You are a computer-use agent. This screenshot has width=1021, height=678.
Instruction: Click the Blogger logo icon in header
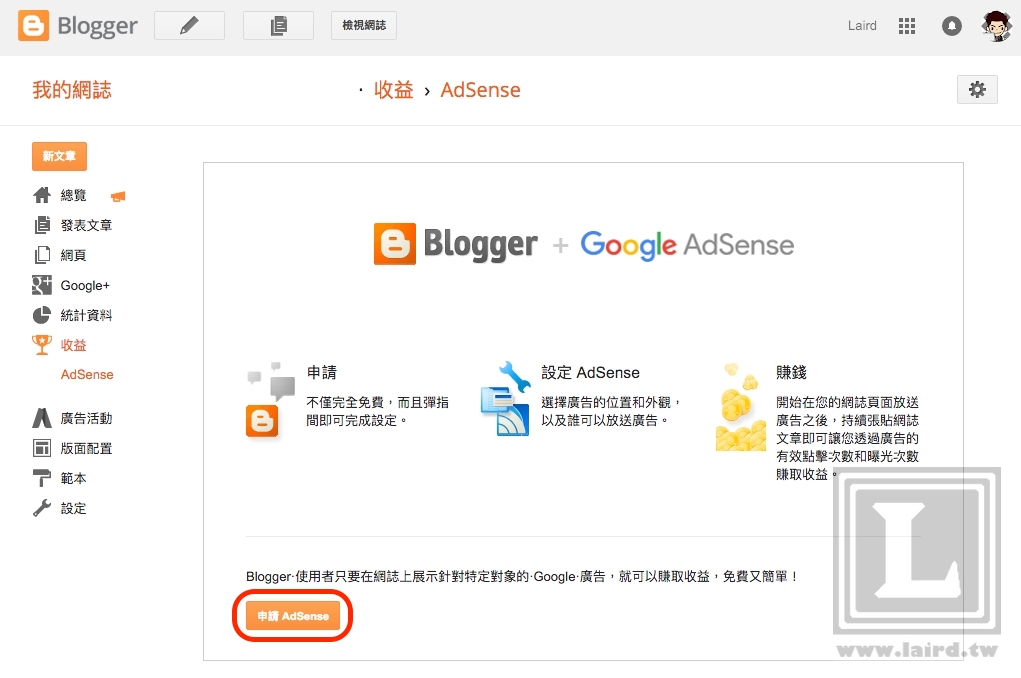pyautogui.click(x=33, y=25)
